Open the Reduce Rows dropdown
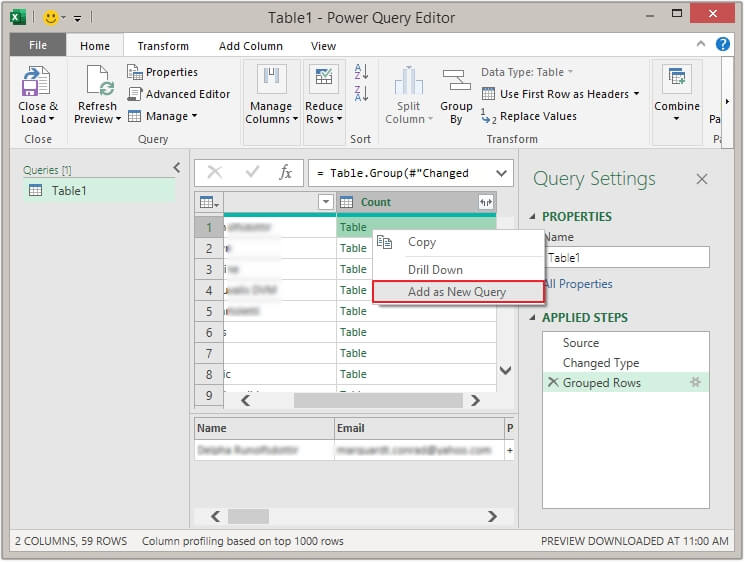This screenshot has height=562, width=745. coord(324,112)
